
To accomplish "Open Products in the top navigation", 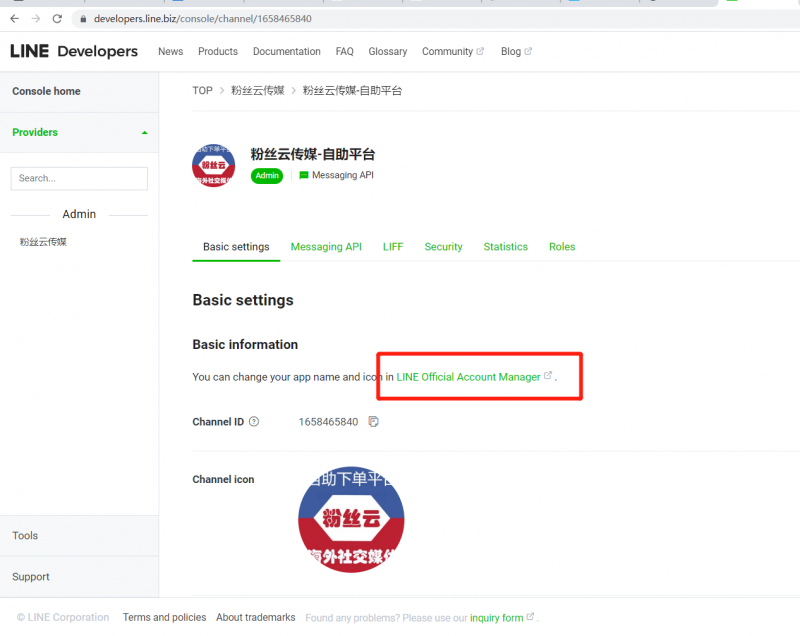I will click(218, 52).
